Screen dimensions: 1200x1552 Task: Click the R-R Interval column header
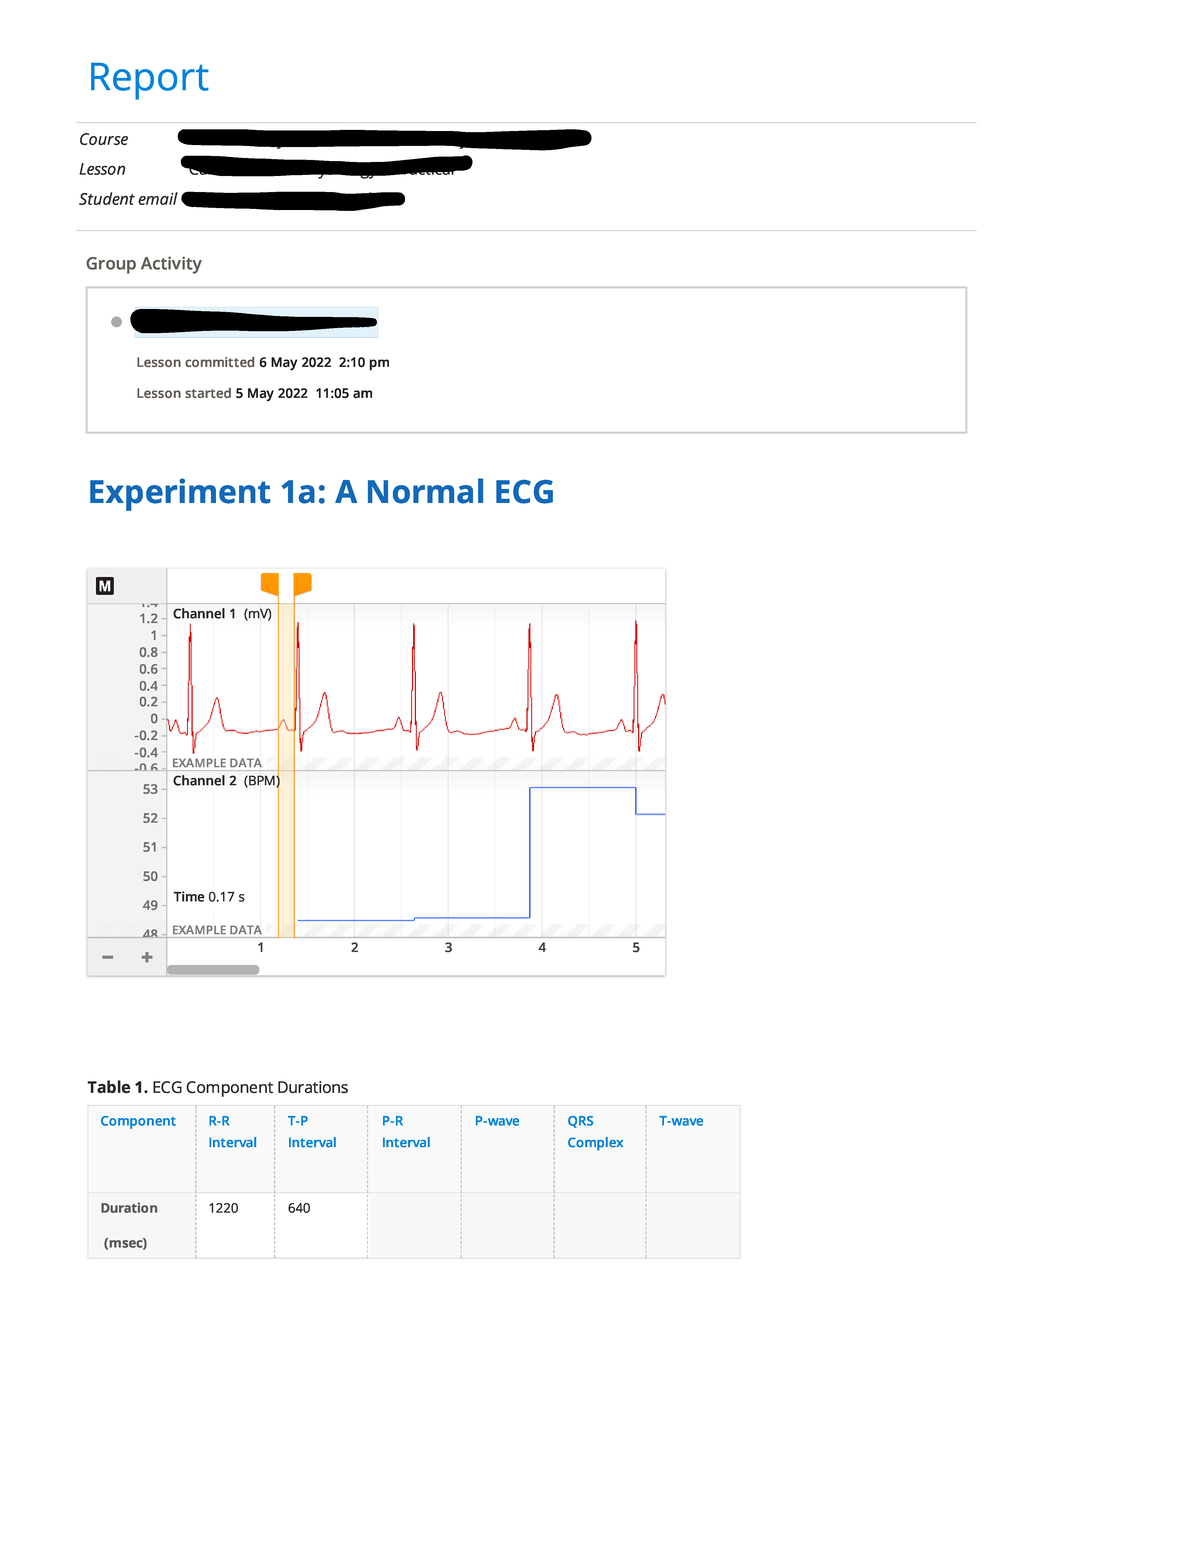click(233, 1131)
